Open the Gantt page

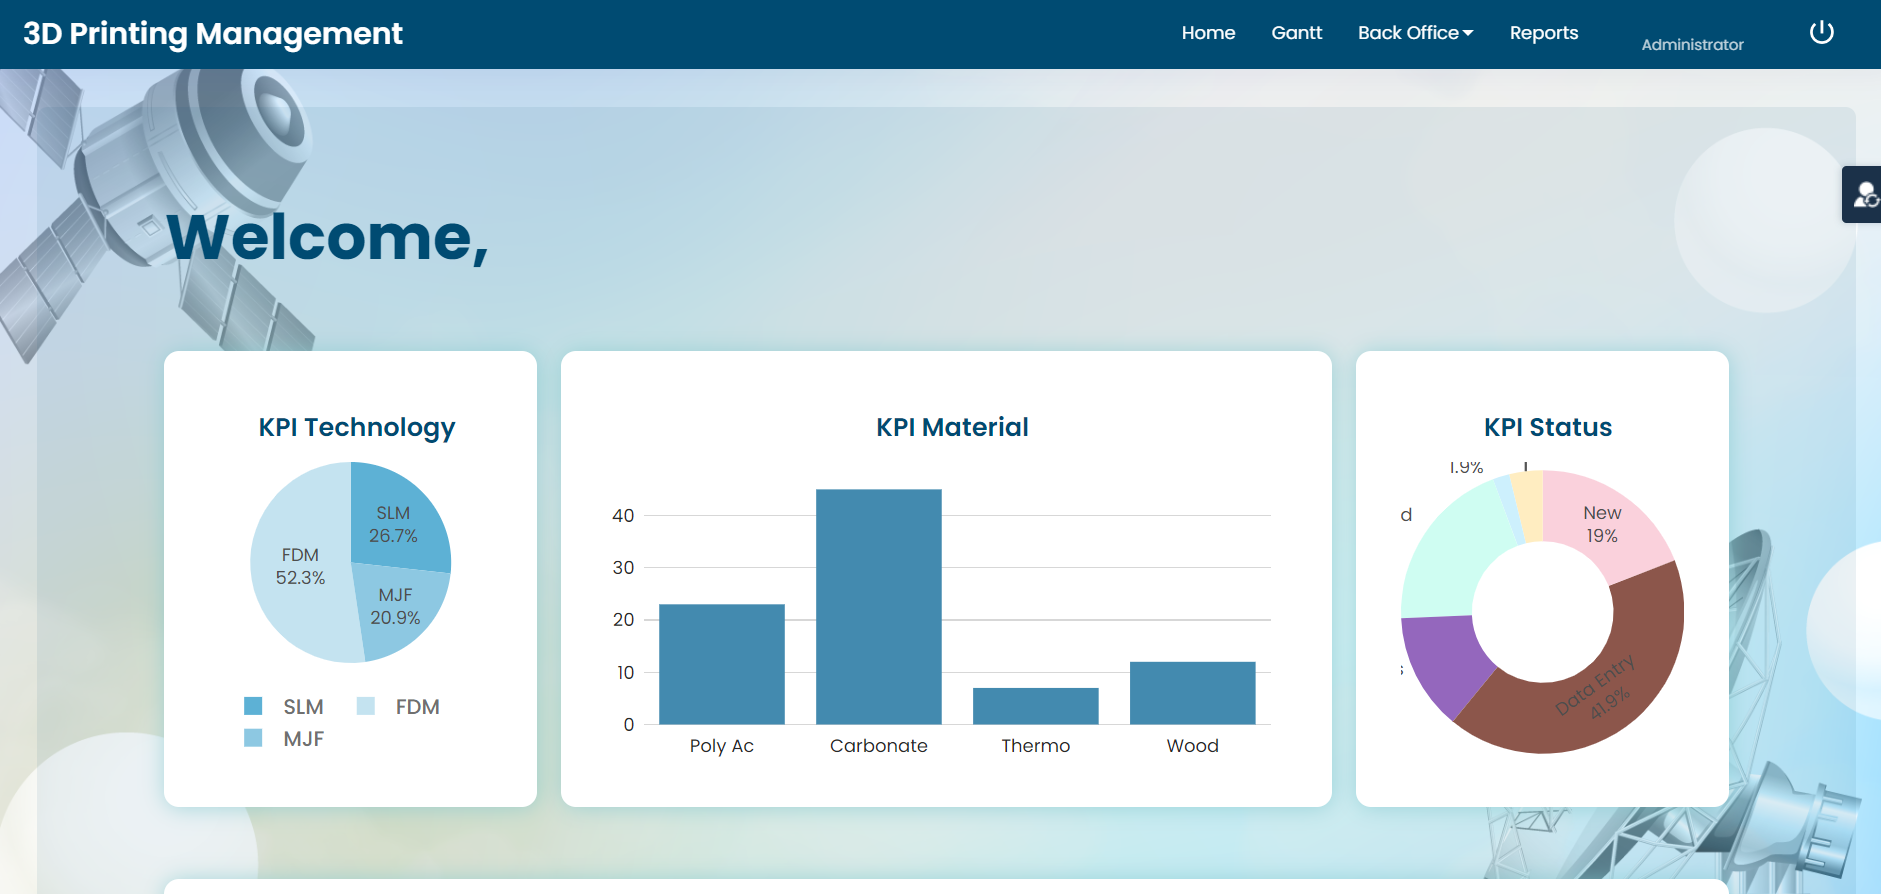1296,33
